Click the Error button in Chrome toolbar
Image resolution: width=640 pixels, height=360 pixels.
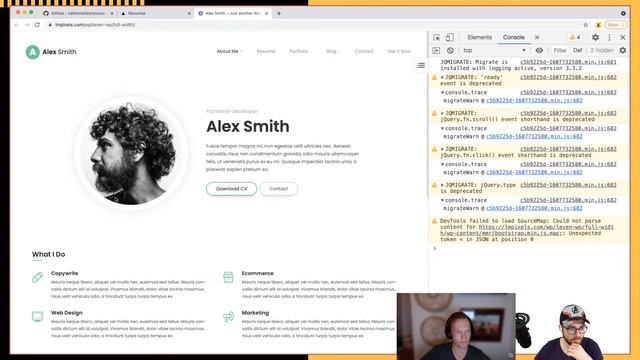tap(616, 25)
